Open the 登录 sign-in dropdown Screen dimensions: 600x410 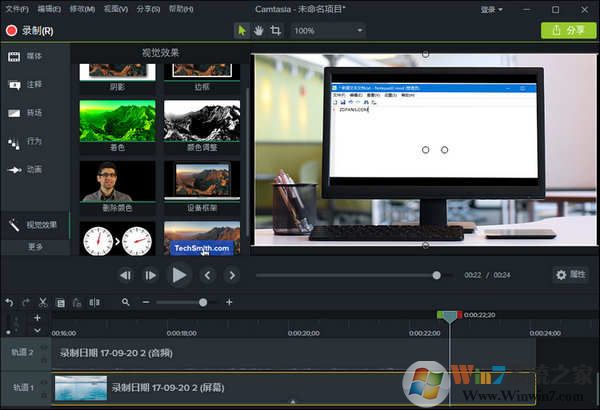point(491,10)
